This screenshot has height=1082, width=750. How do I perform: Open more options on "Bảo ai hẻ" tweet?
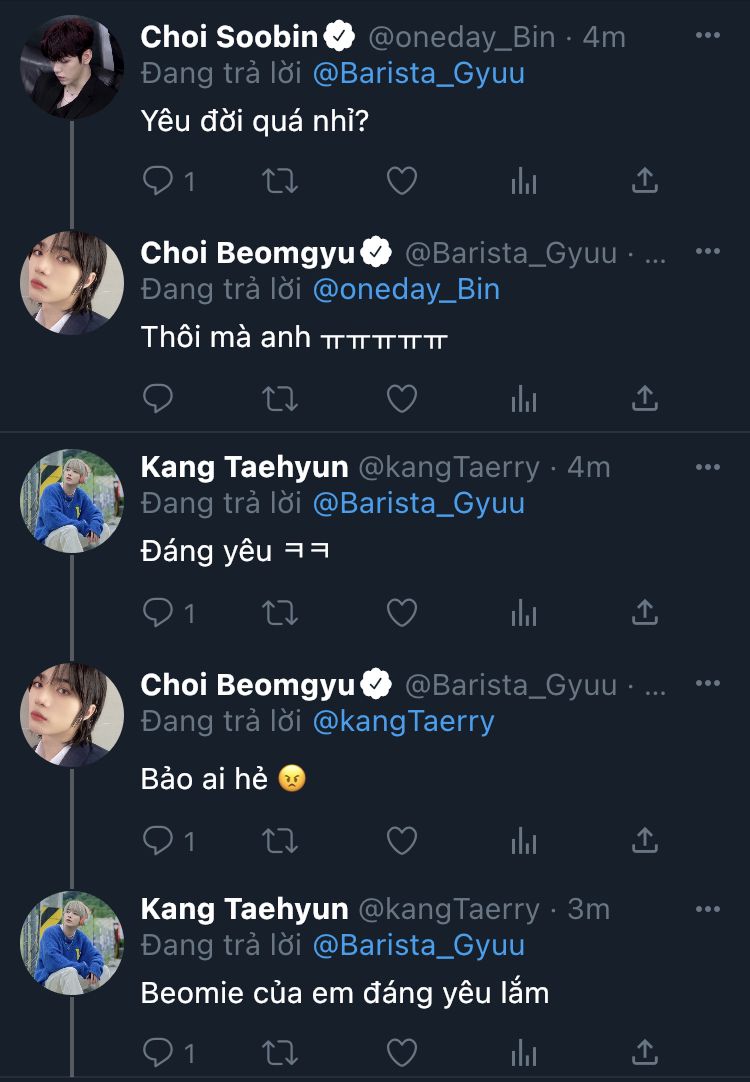coord(707,685)
